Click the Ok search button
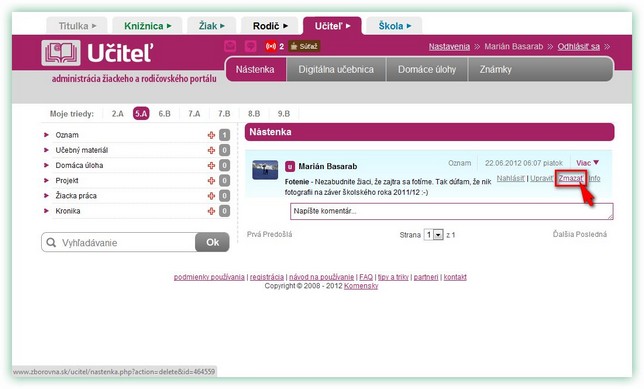 click(212, 242)
